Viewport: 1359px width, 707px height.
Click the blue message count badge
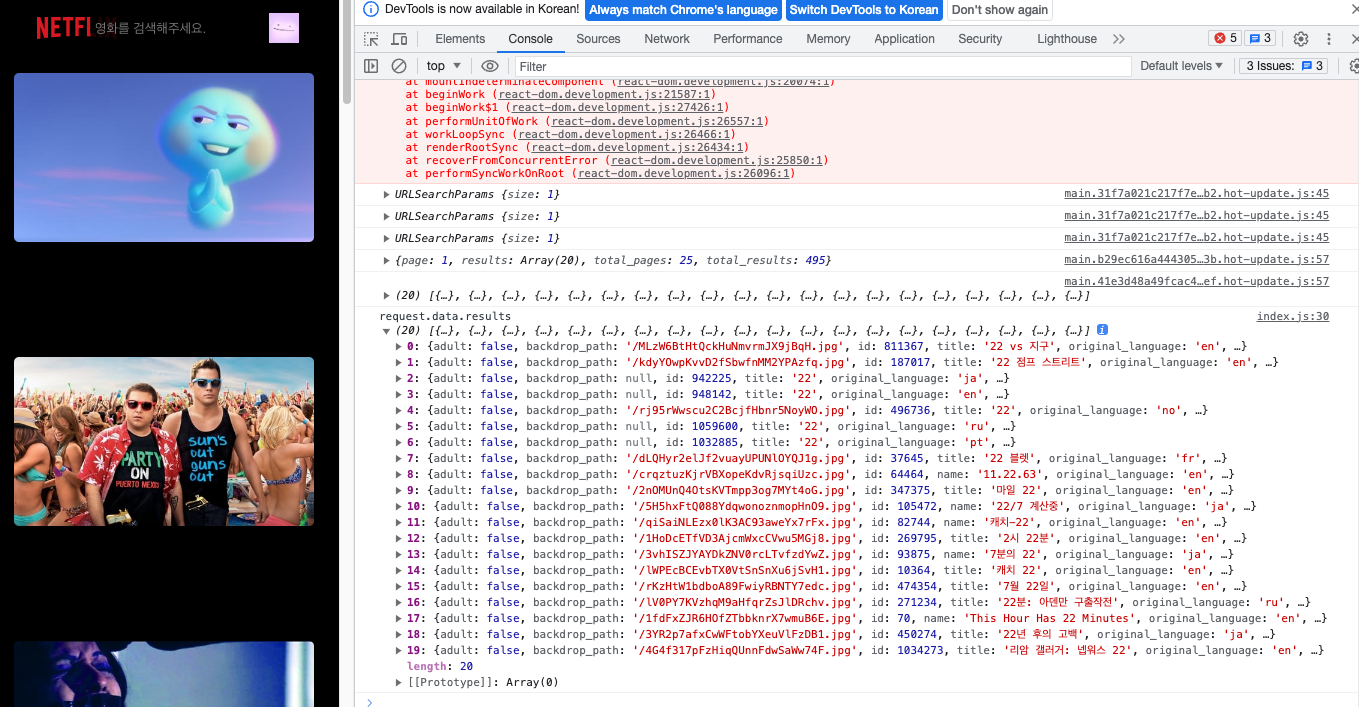[1260, 39]
